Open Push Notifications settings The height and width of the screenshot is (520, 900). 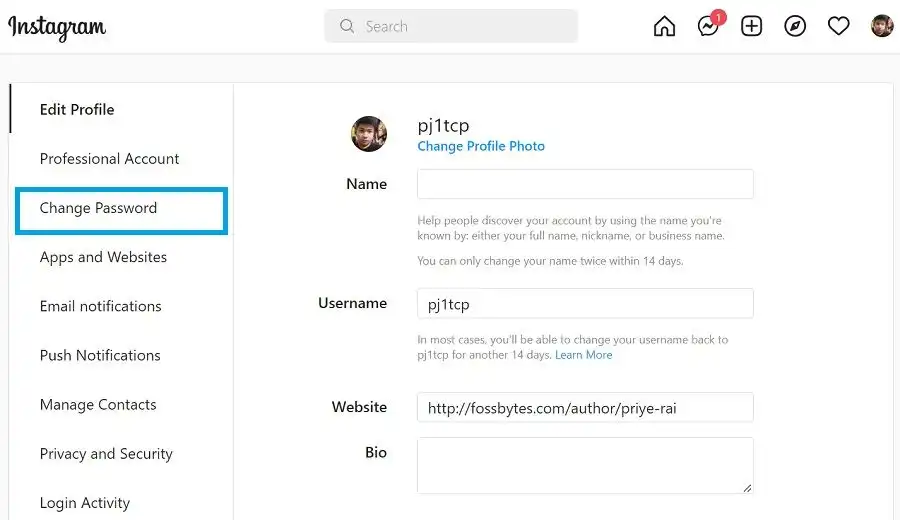100,355
